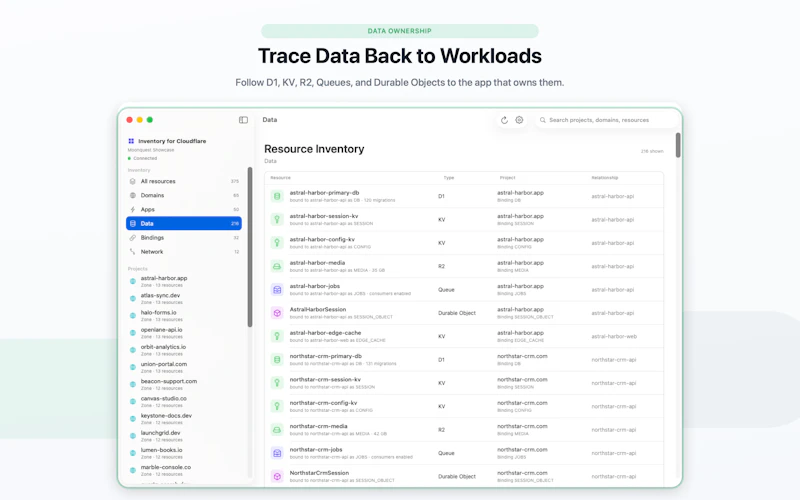Select the Data sidebar item
Screen dimensions: 800x500
coord(184,223)
